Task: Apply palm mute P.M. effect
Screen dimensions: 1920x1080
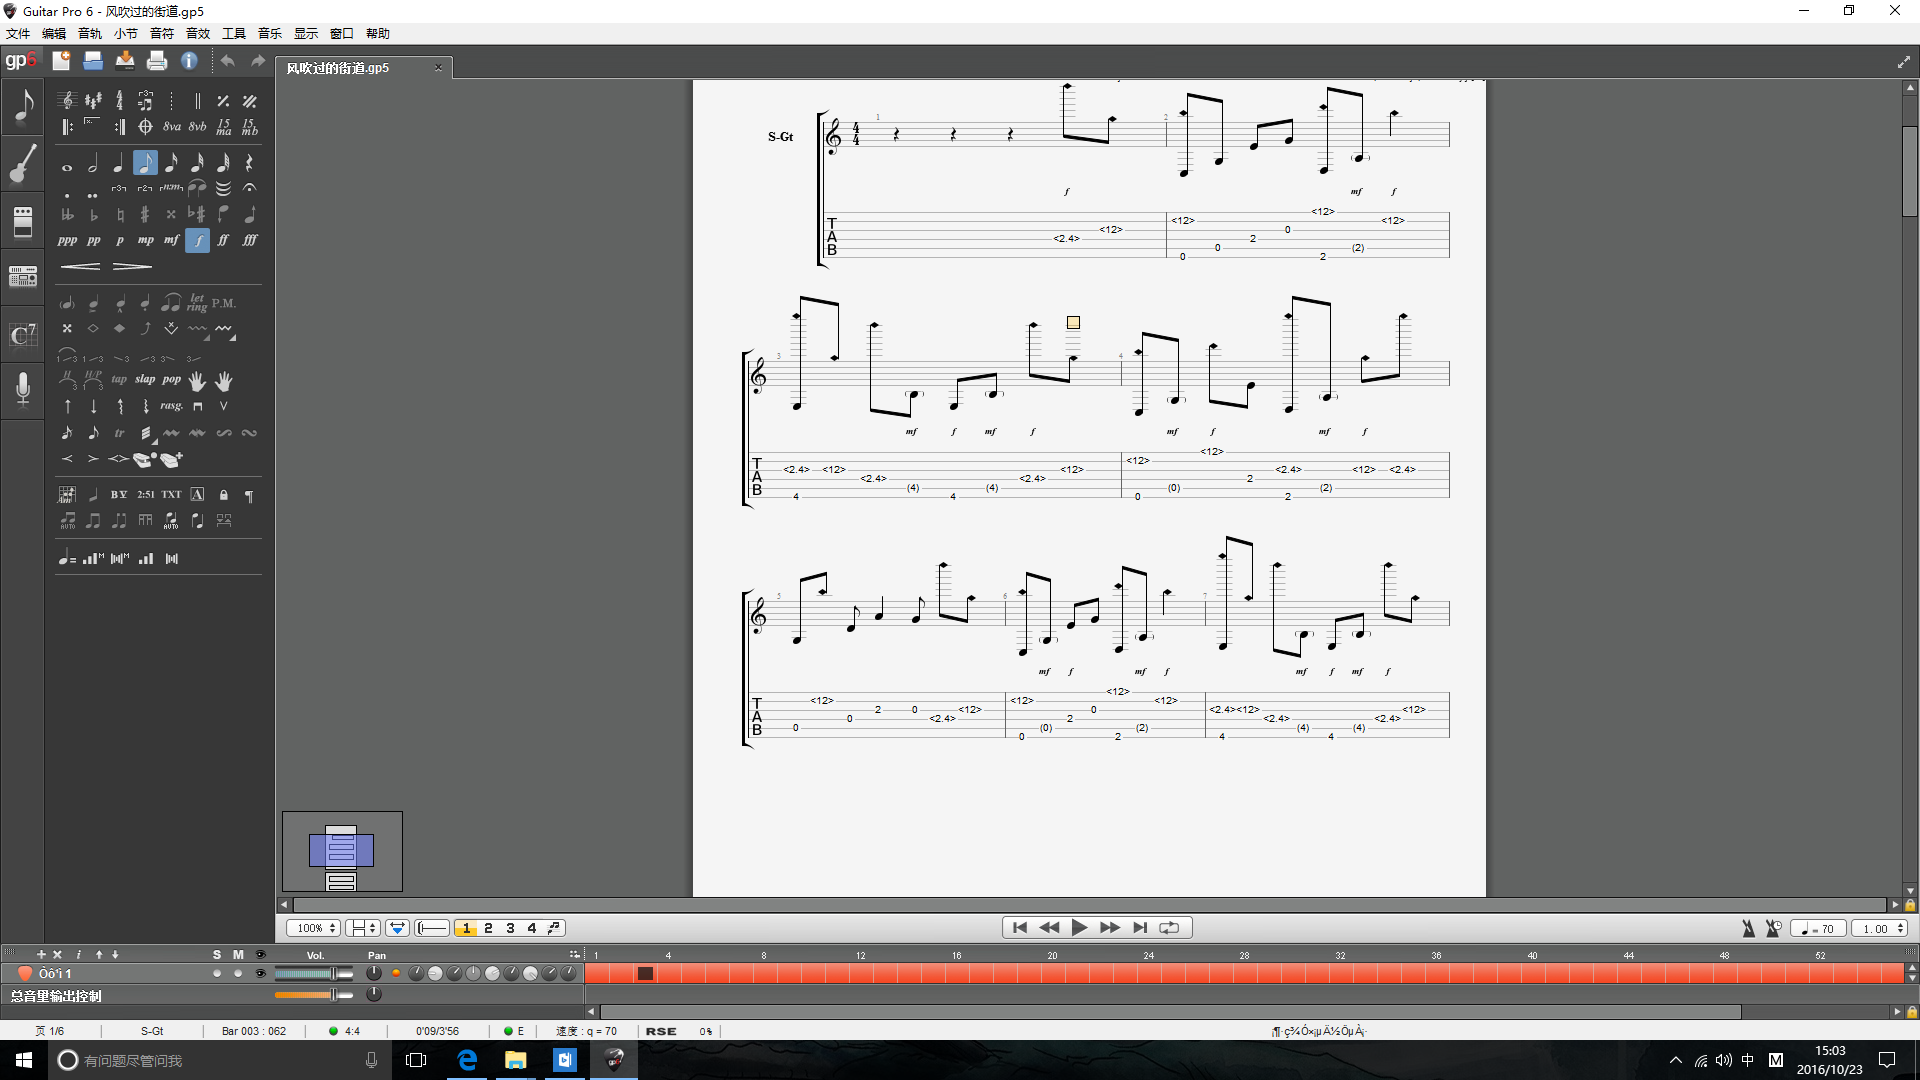Action: click(x=224, y=303)
